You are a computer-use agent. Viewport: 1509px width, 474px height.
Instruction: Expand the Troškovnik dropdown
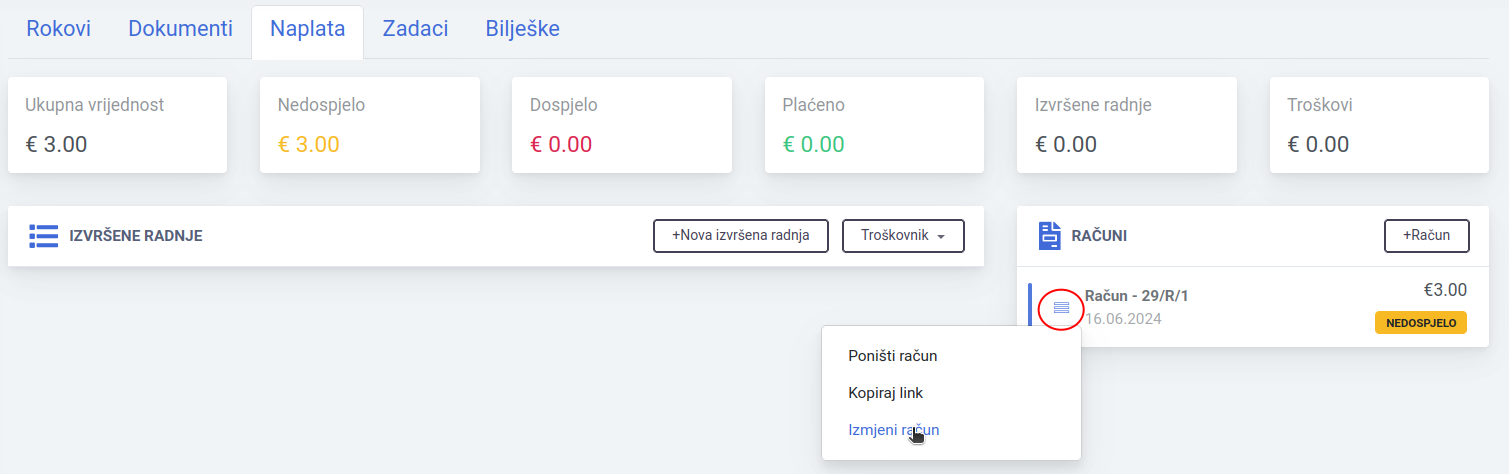[903, 236]
